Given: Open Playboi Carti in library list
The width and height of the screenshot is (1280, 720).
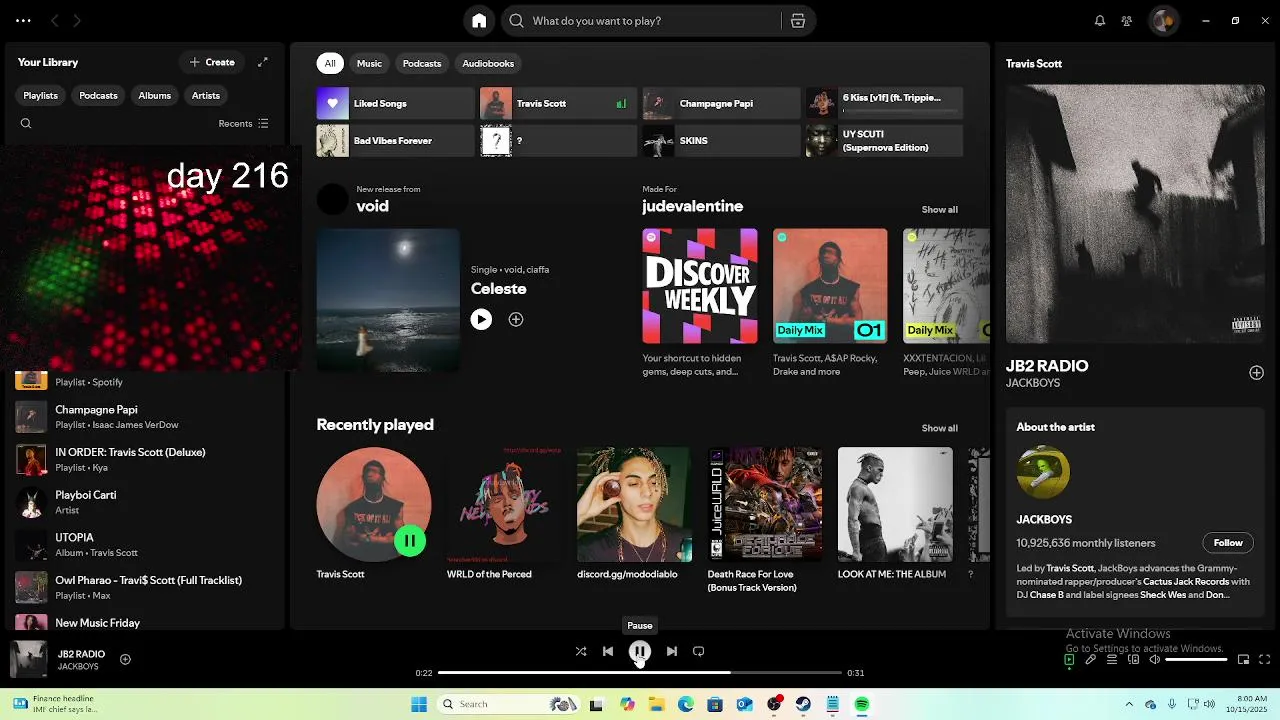Looking at the screenshot, I should (145, 502).
